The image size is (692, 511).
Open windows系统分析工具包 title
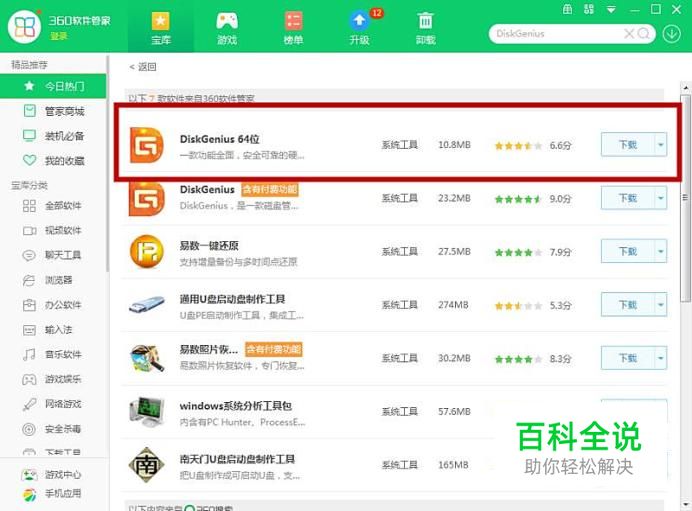pyautogui.click(x=235, y=406)
